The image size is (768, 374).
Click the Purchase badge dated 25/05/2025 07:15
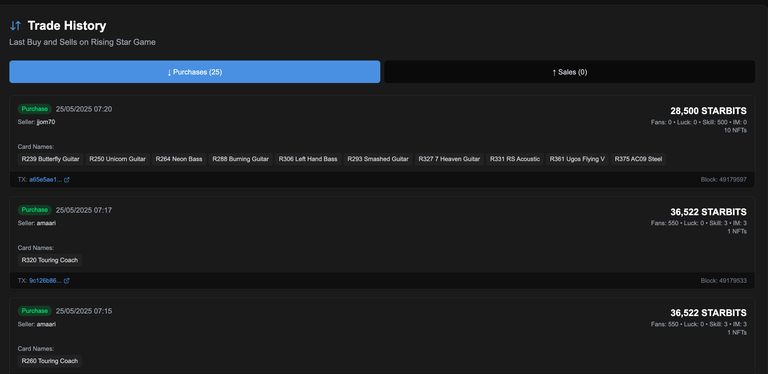click(x=35, y=311)
